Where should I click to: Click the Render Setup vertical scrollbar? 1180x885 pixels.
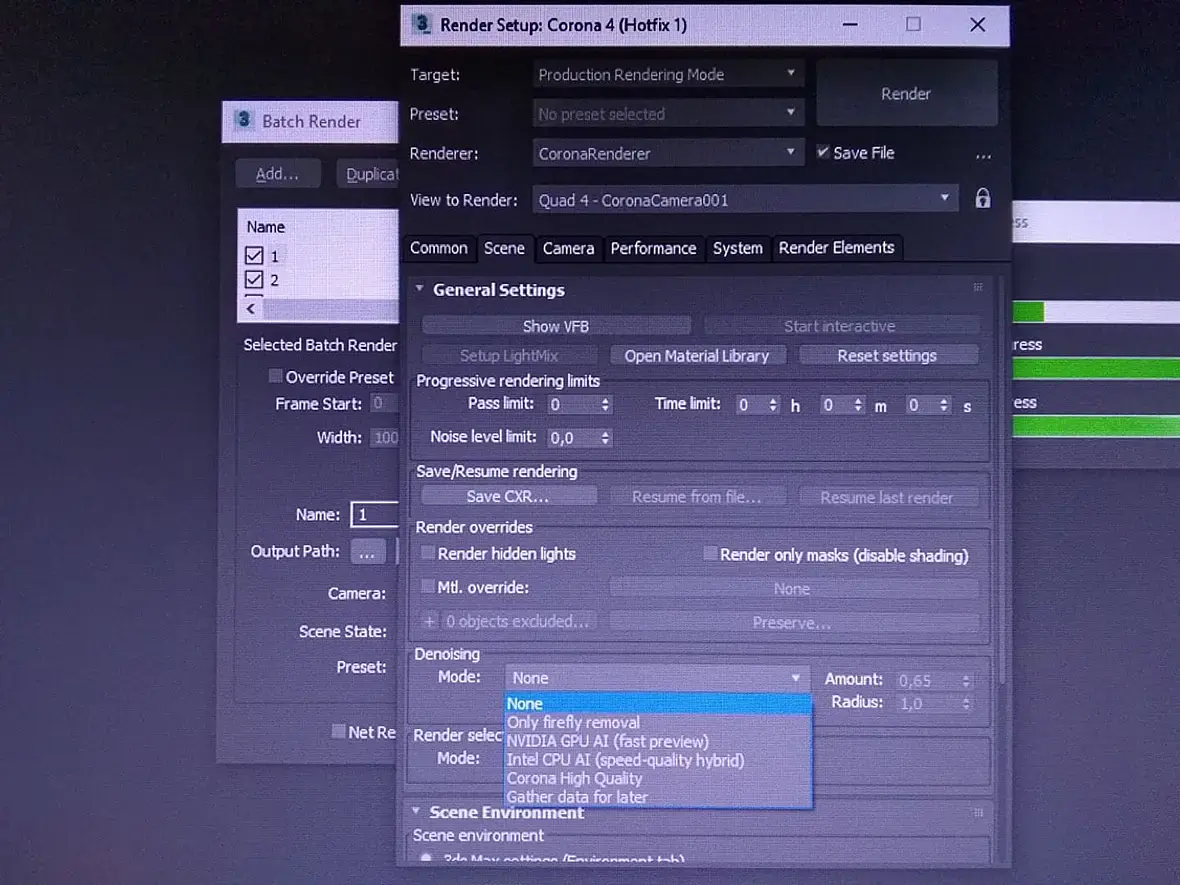(1002, 482)
